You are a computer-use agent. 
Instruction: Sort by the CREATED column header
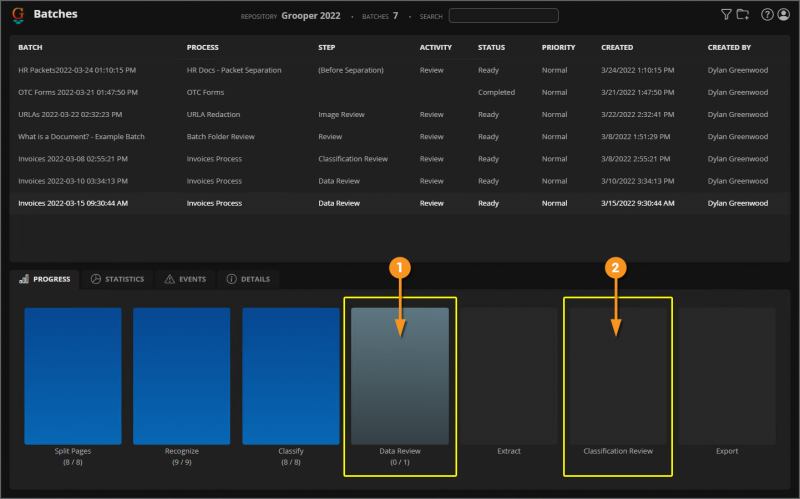(x=617, y=47)
